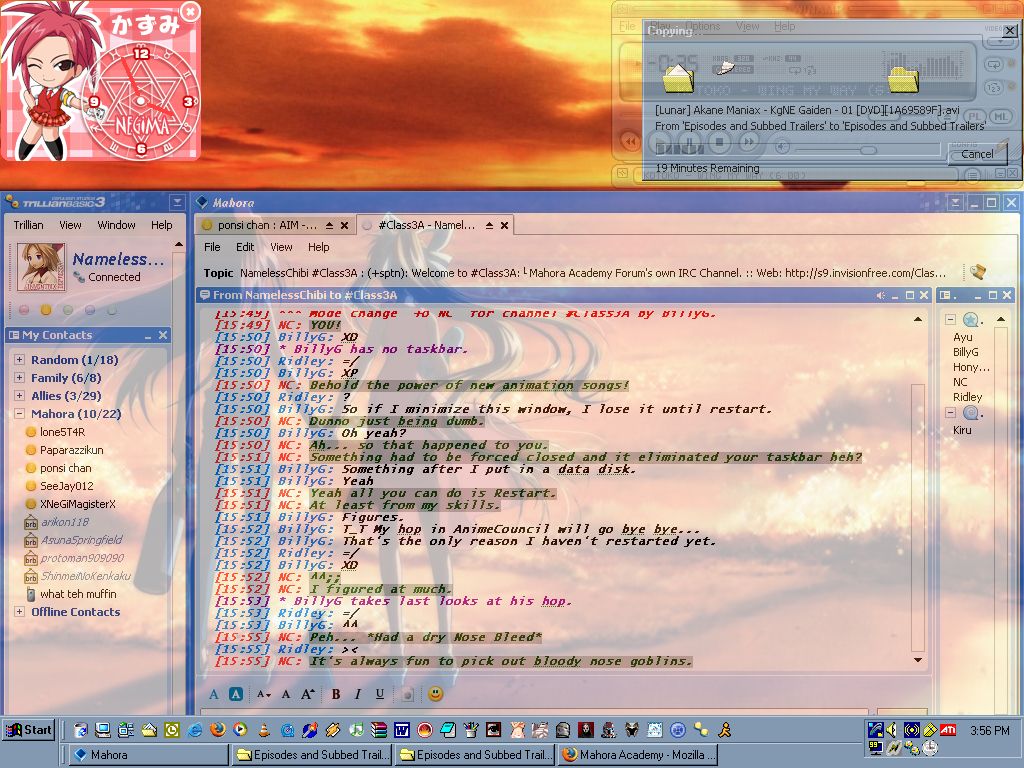This screenshot has height=768, width=1024.
Task: Open Mahora taskbar button
Action: tap(148, 755)
